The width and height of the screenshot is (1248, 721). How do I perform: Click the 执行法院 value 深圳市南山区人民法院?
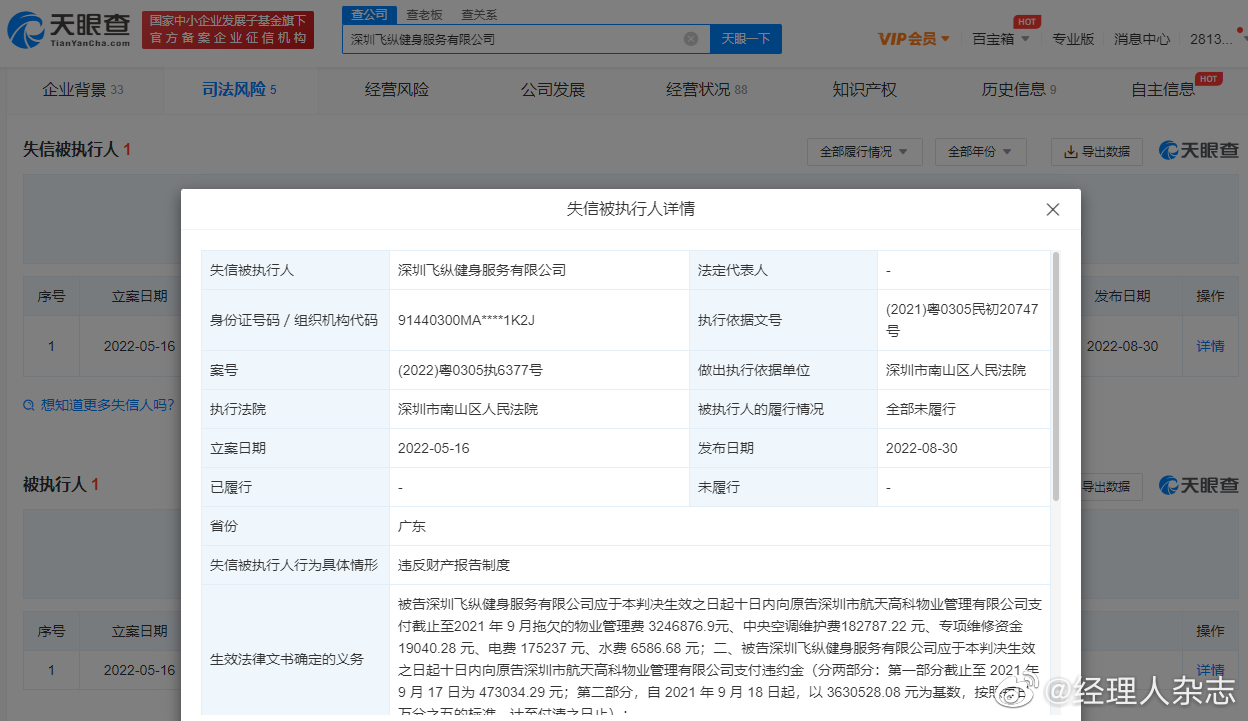(x=468, y=409)
